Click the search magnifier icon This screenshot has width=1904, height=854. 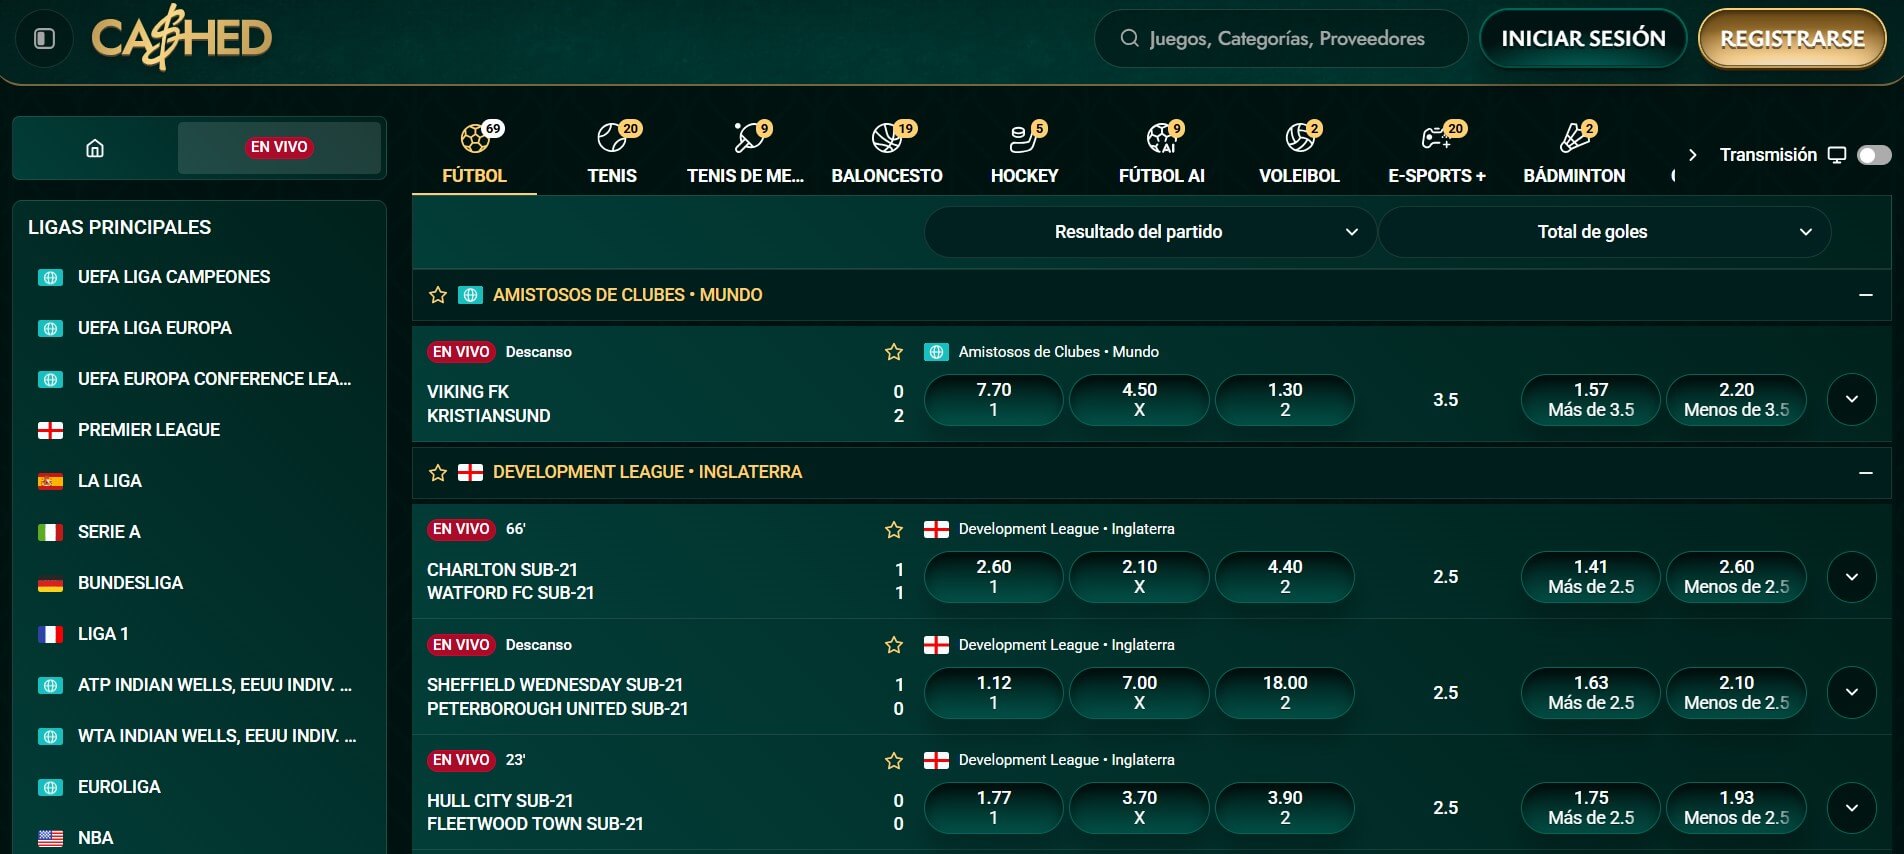[1129, 38]
